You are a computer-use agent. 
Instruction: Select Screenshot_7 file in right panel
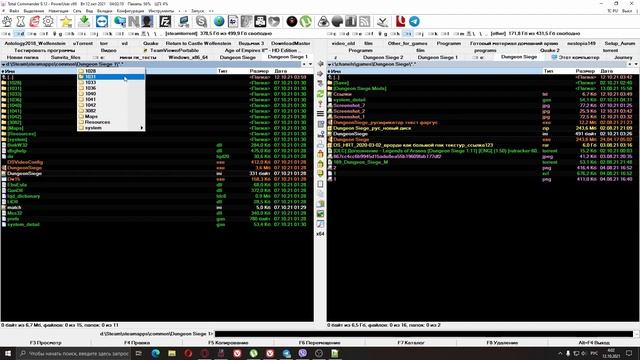[x=349, y=105]
